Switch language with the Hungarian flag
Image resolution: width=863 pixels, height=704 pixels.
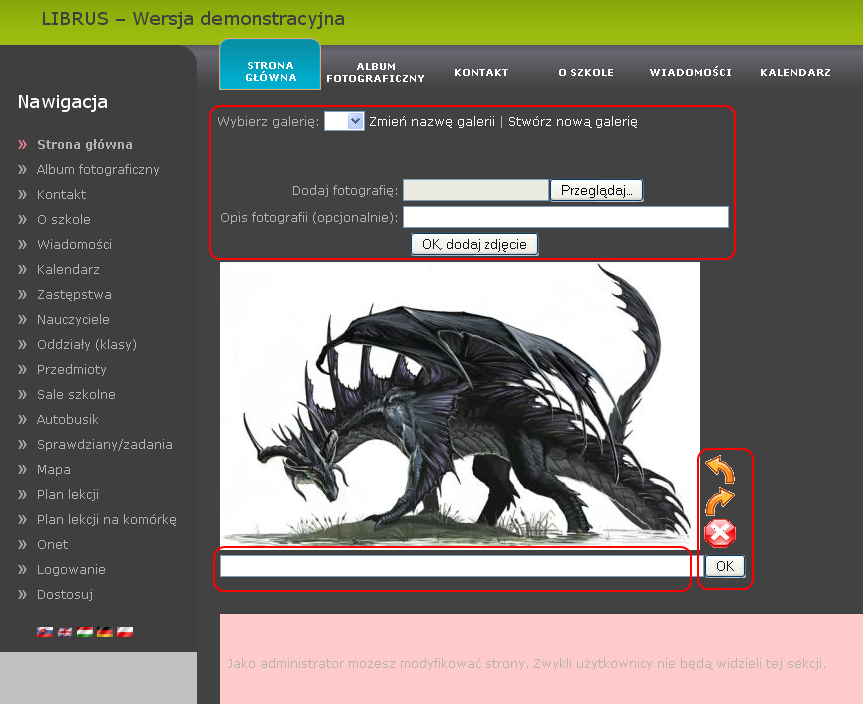point(85,631)
